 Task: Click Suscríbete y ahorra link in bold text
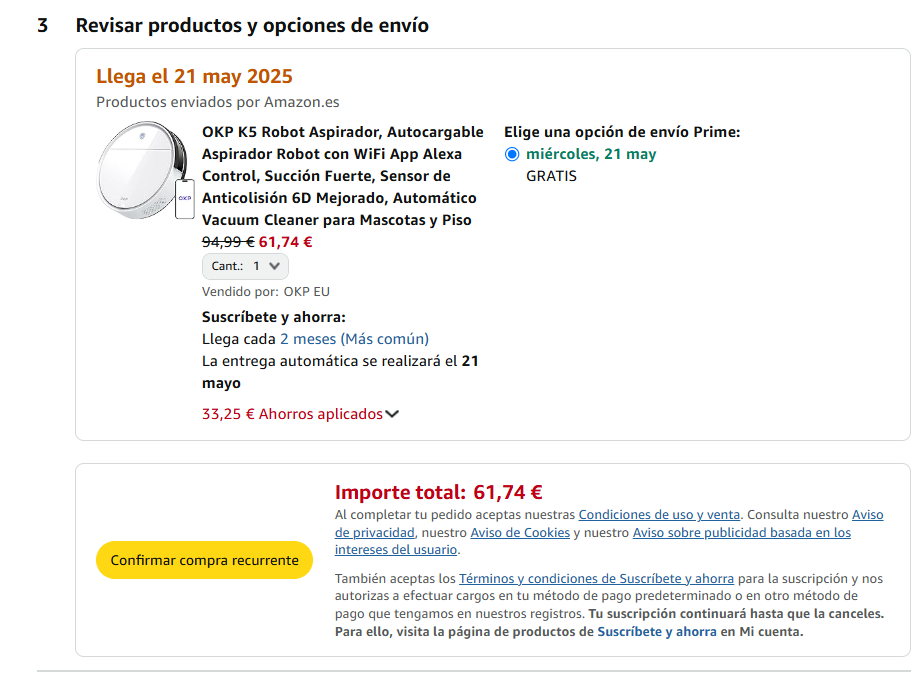[657, 632]
